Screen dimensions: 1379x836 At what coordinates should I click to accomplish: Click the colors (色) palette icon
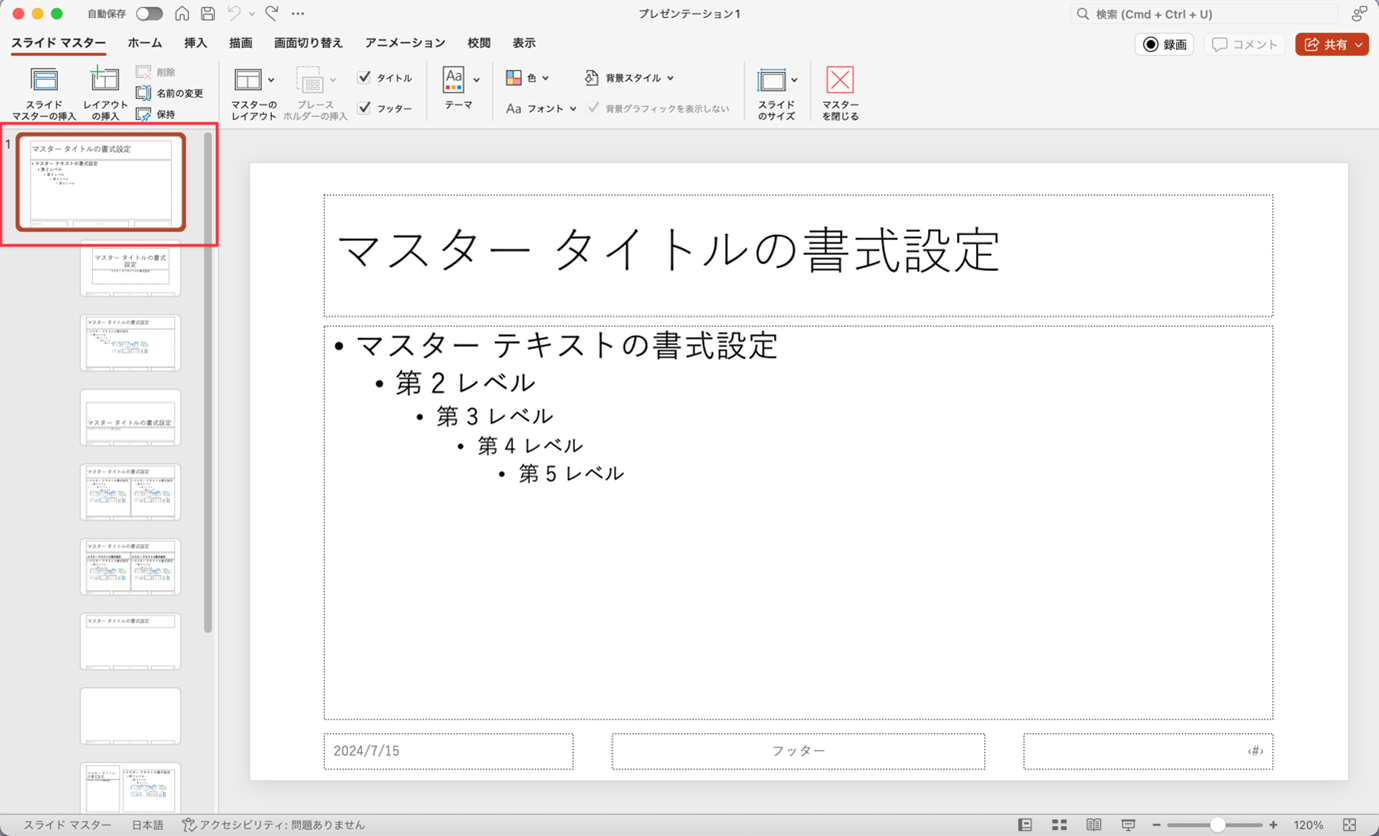(513, 77)
